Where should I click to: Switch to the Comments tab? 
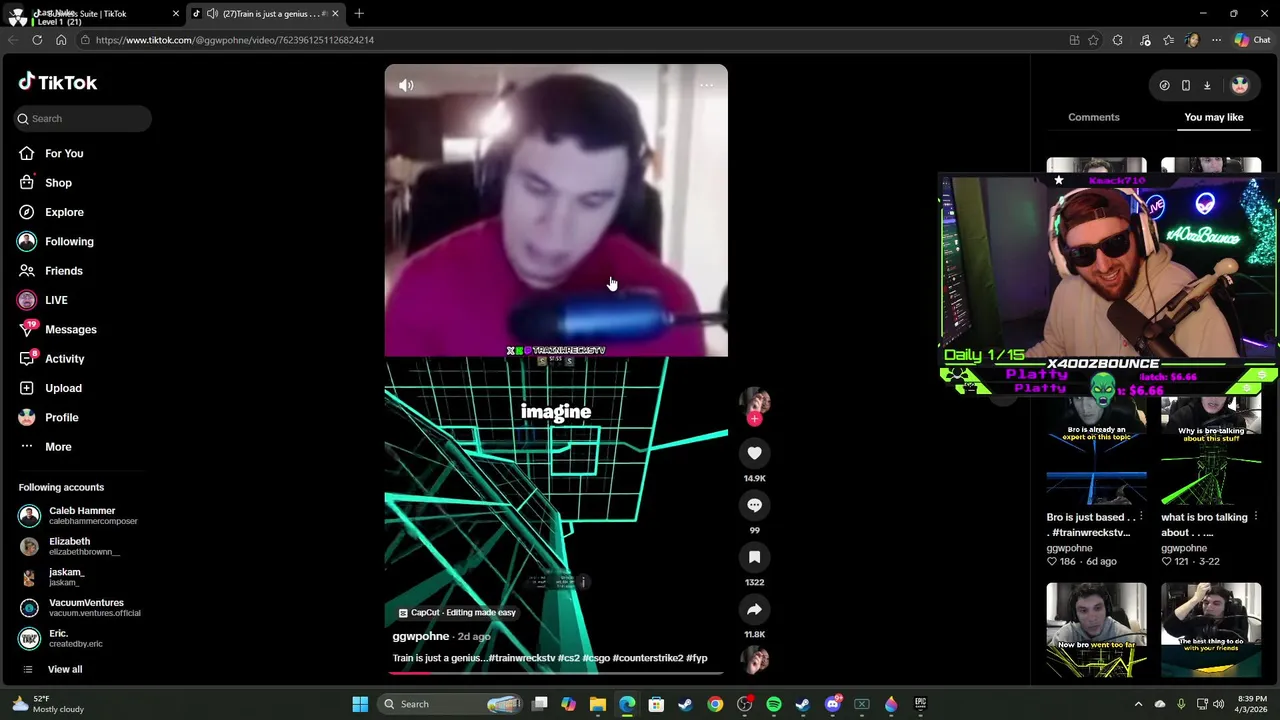[1094, 117]
